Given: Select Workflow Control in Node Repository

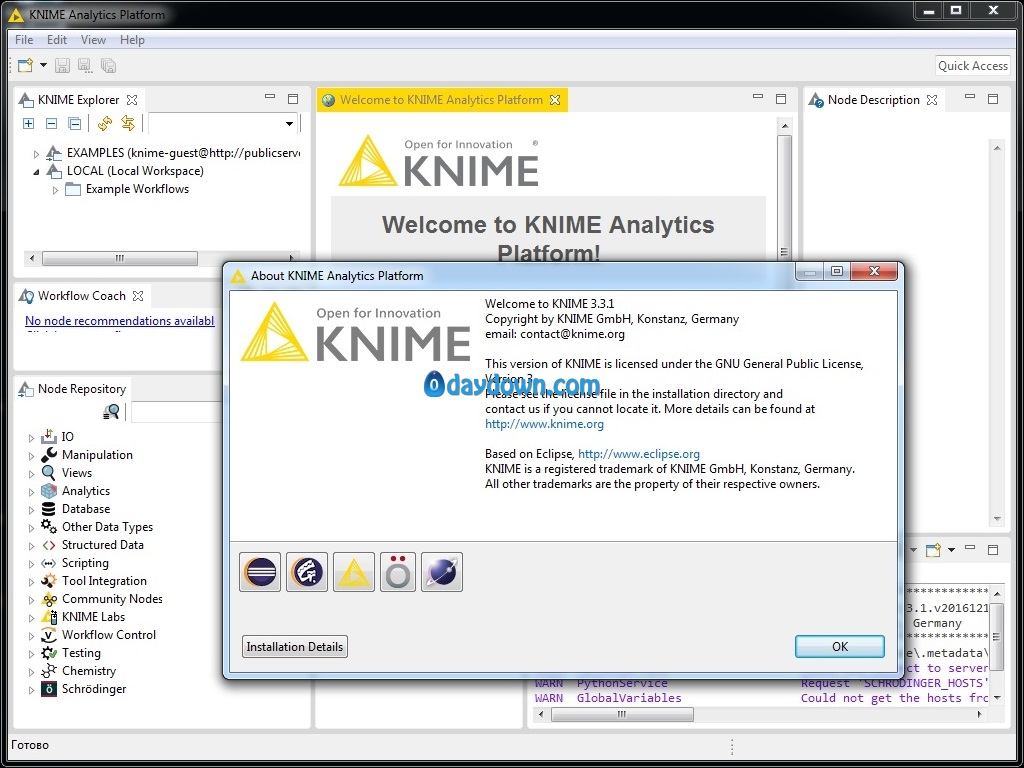Looking at the screenshot, I should [x=109, y=635].
